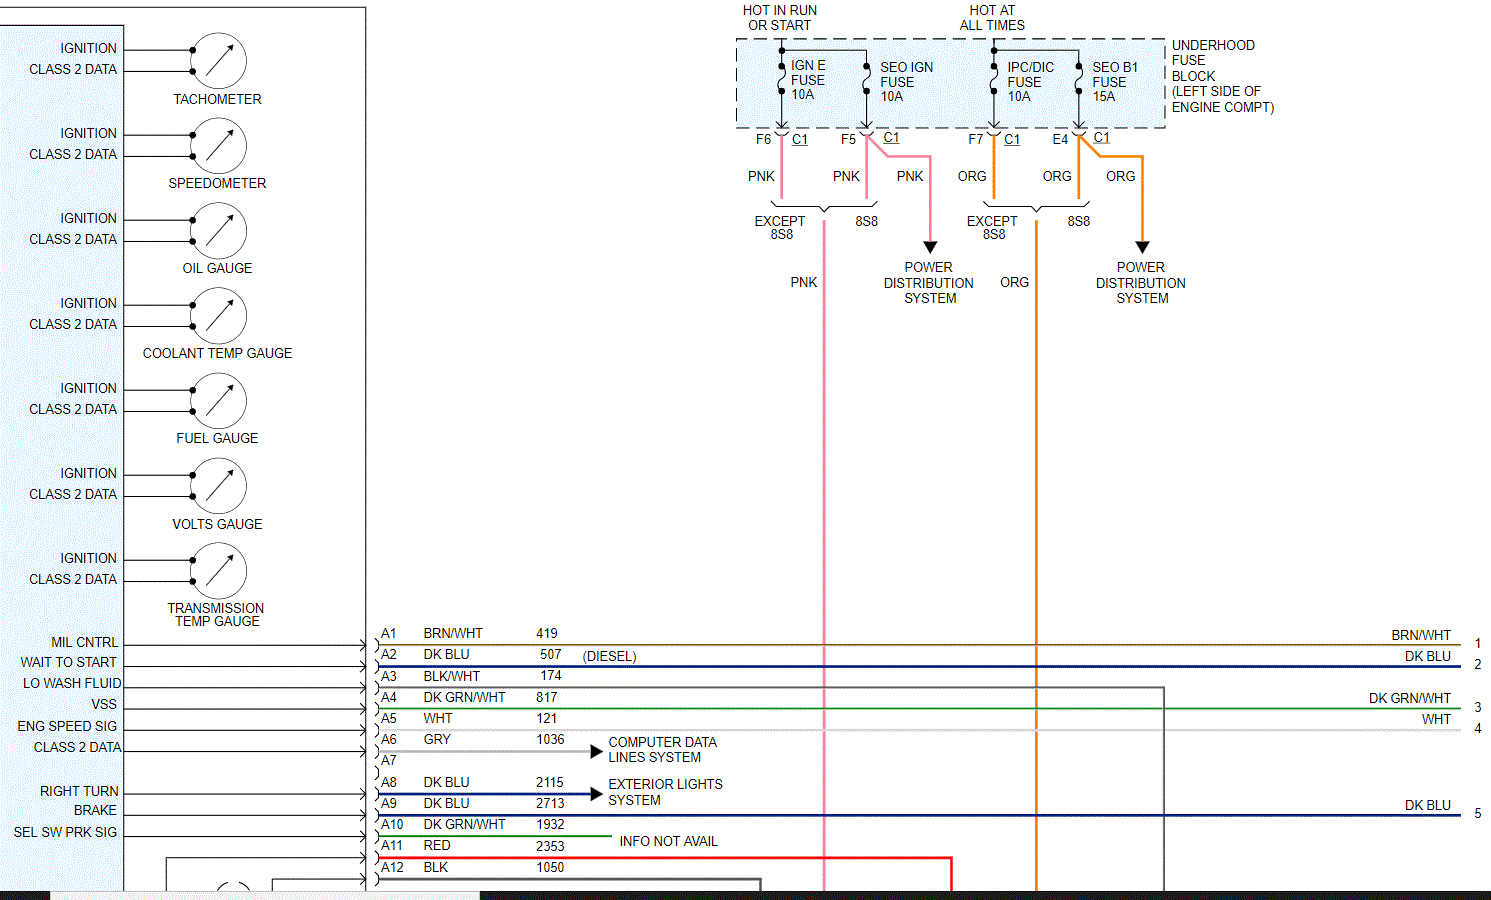Click the VOLTS GAUGE label
This screenshot has width=1491, height=900.
(217, 524)
